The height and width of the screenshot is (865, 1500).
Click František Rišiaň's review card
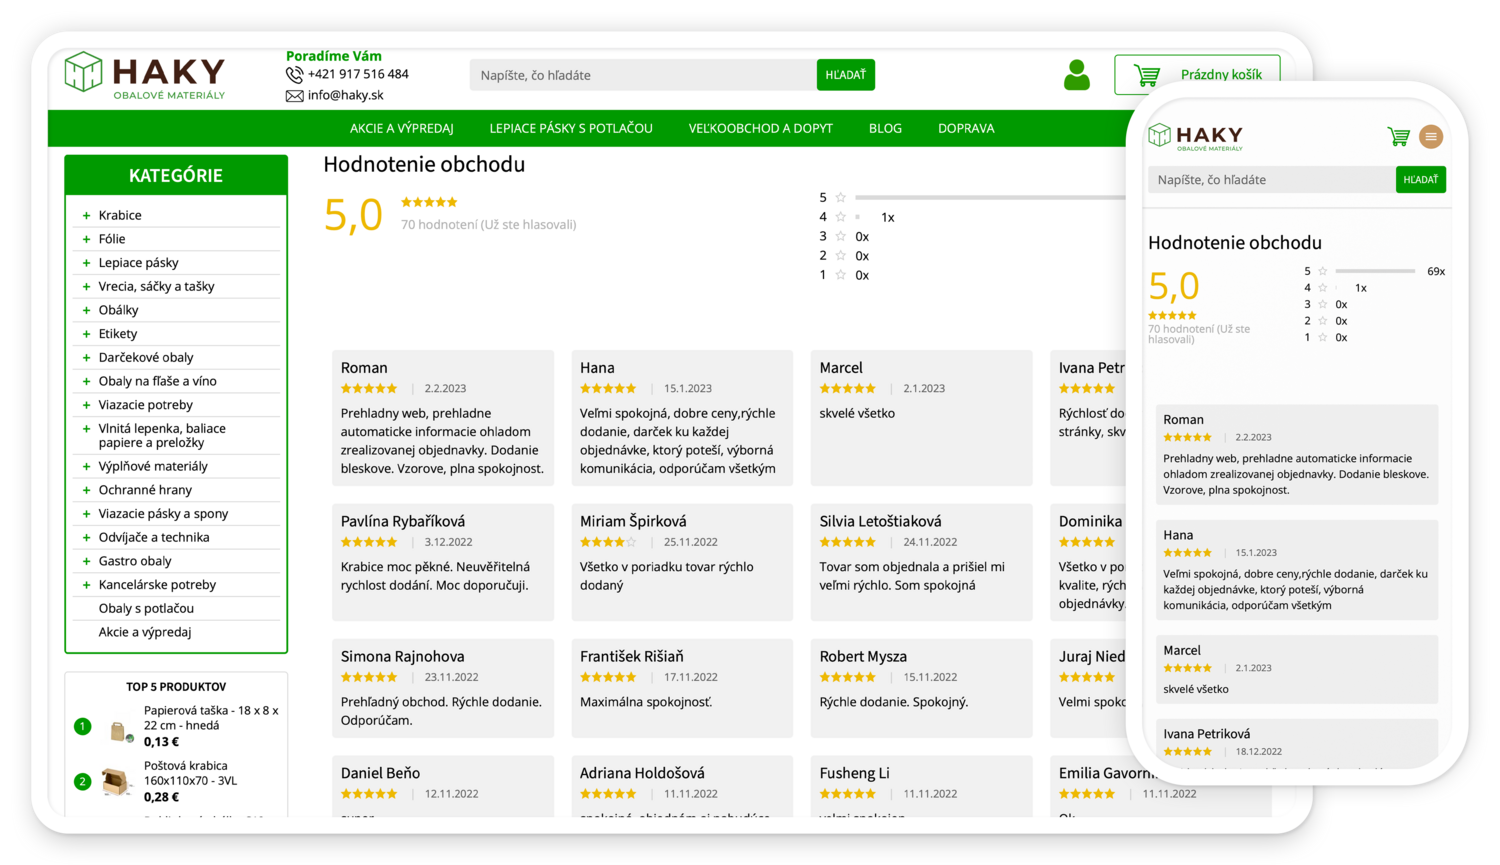(682, 688)
